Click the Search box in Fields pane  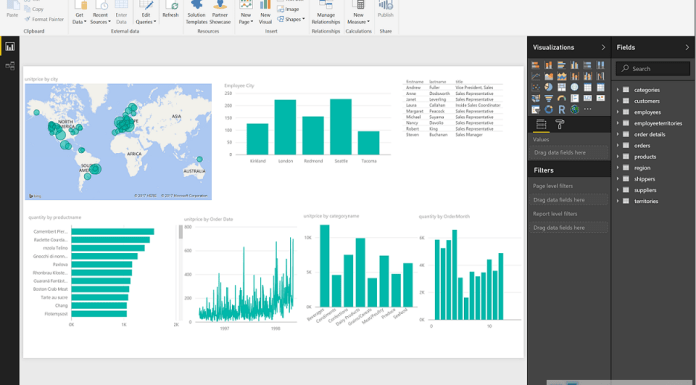point(652,68)
